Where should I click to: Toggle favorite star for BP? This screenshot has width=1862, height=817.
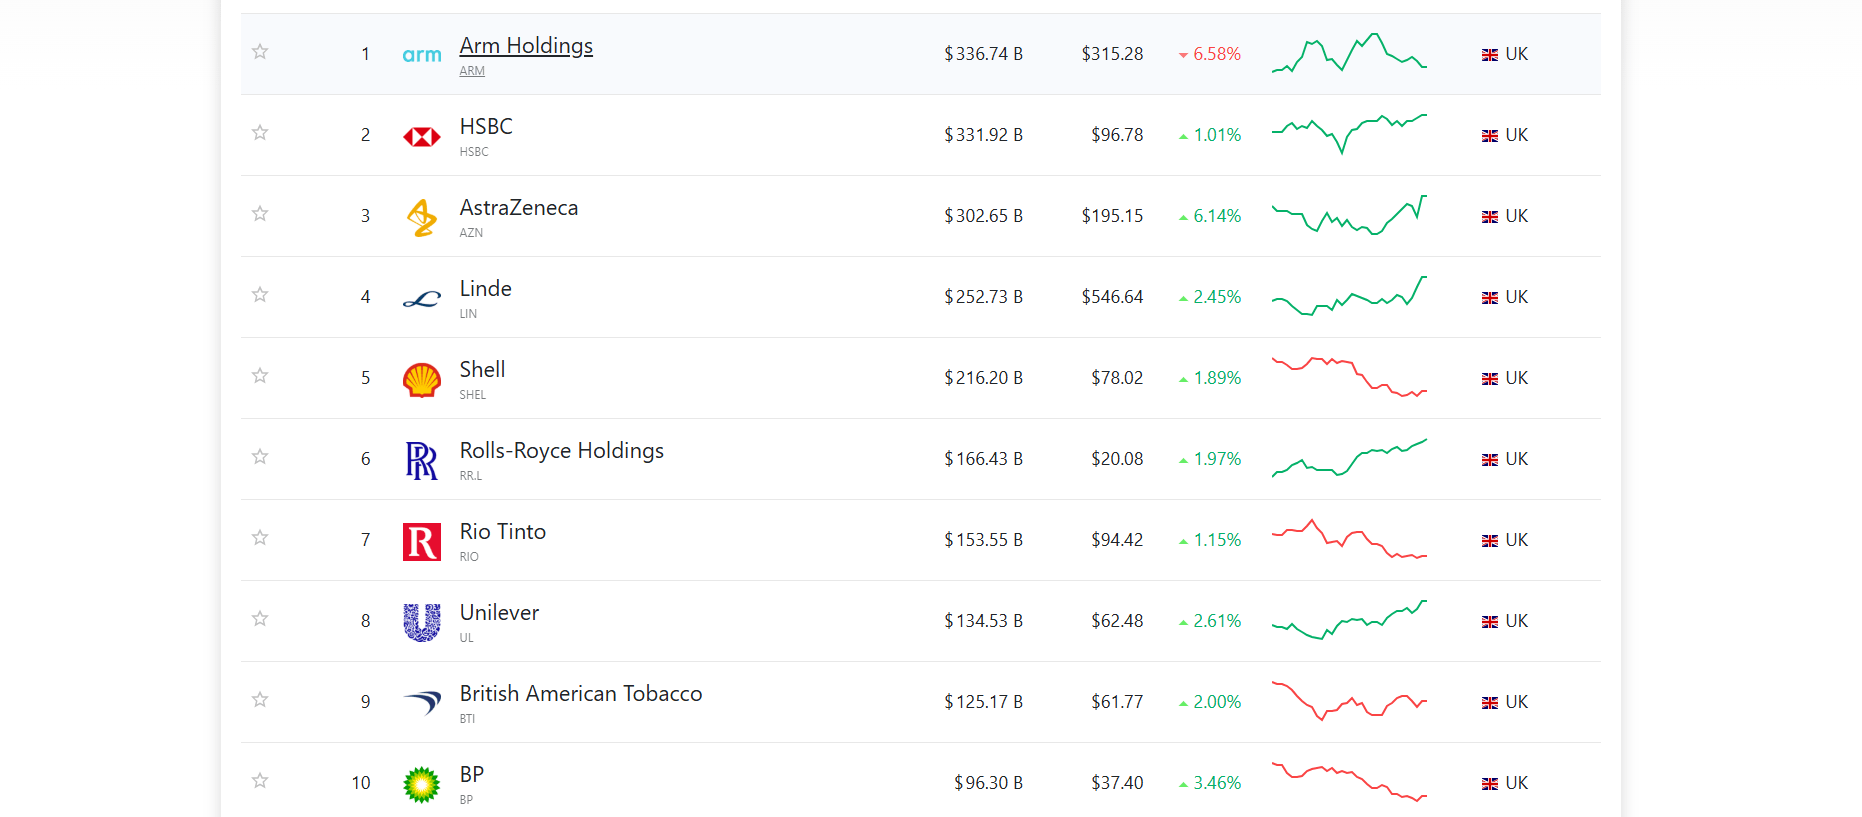click(x=260, y=780)
